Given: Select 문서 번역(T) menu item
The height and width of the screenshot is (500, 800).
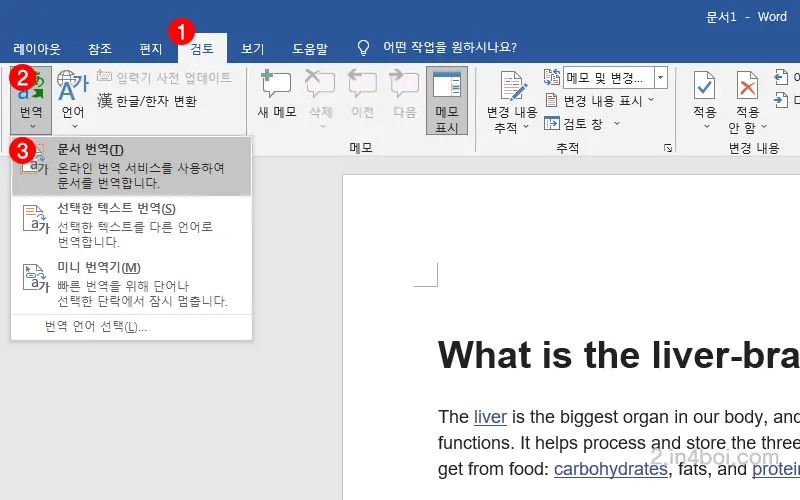Looking at the screenshot, I should click(x=131, y=166).
